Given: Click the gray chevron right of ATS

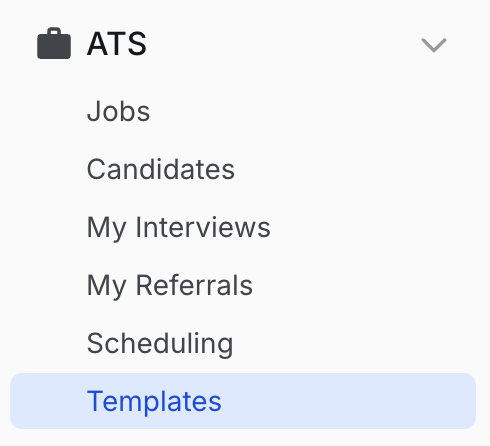Looking at the screenshot, I should point(434,45).
